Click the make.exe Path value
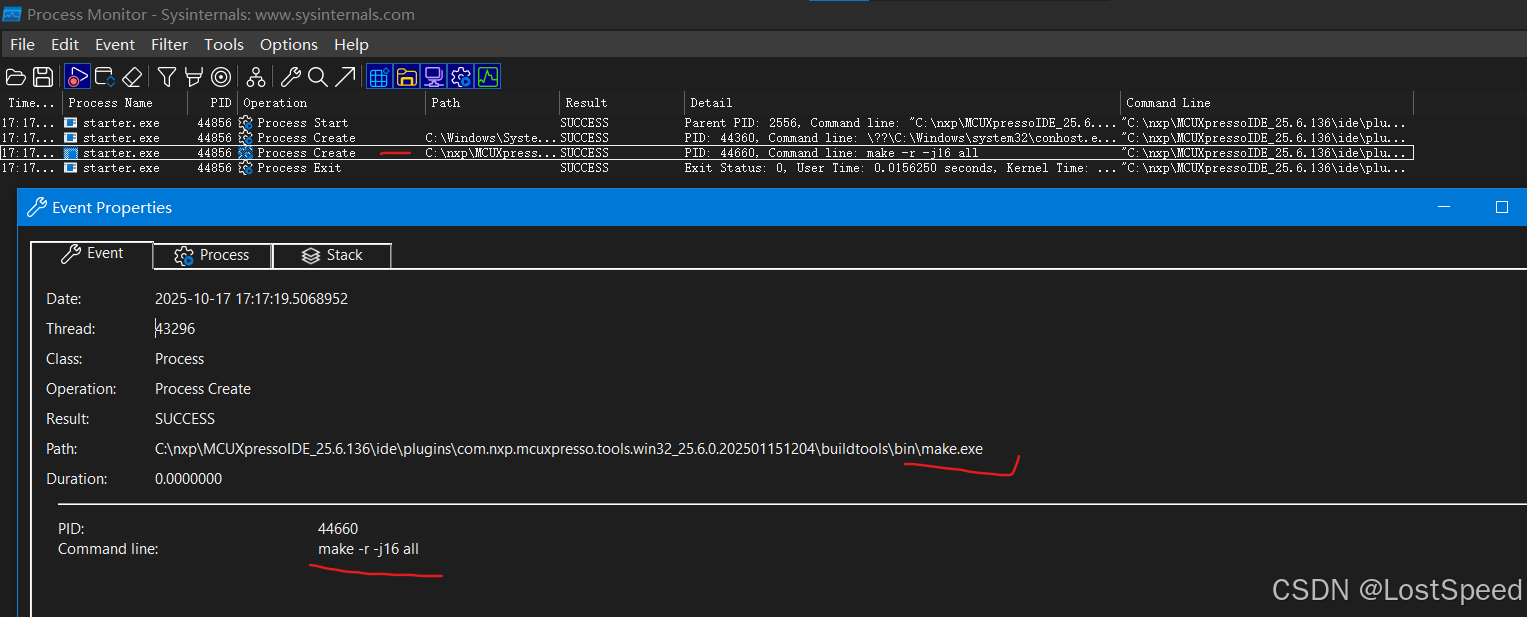 tap(568, 449)
